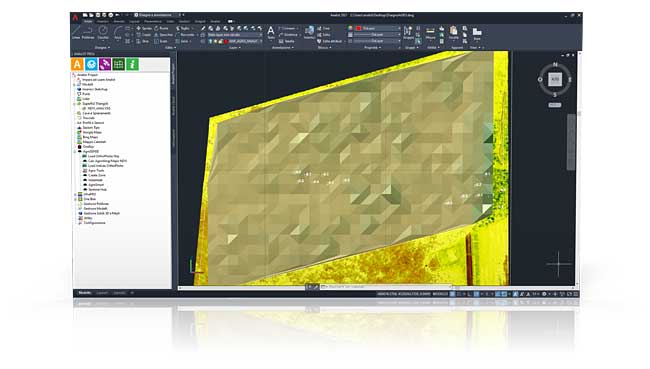Open the purple satellite icon in Analist panel

click(105, 64)
